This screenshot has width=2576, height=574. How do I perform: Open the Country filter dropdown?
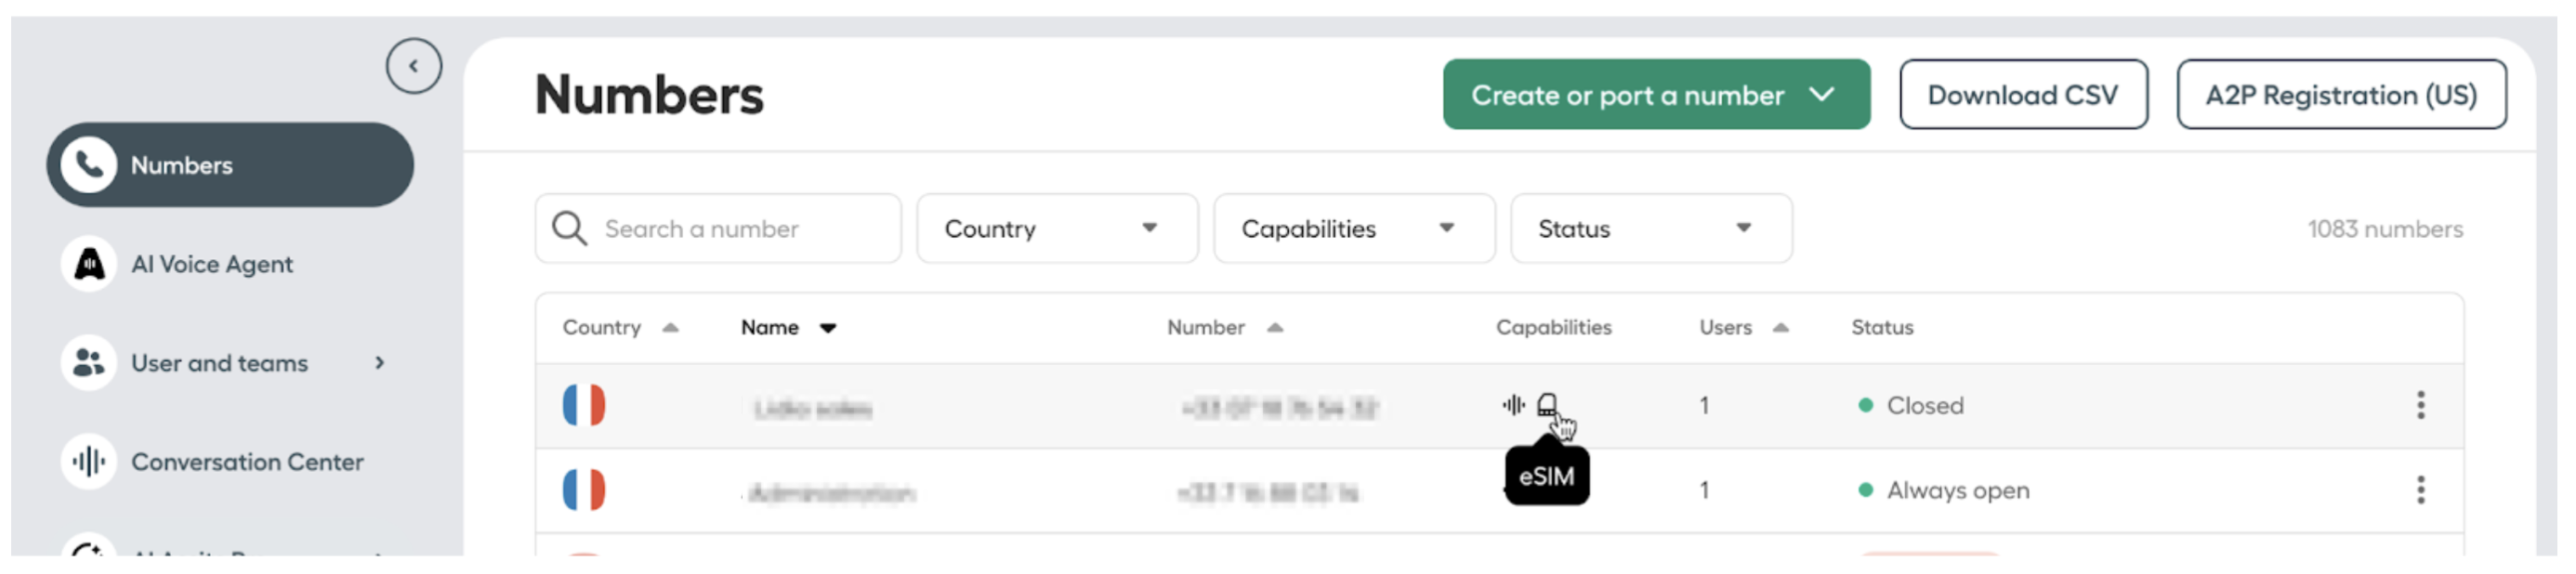1057,229
